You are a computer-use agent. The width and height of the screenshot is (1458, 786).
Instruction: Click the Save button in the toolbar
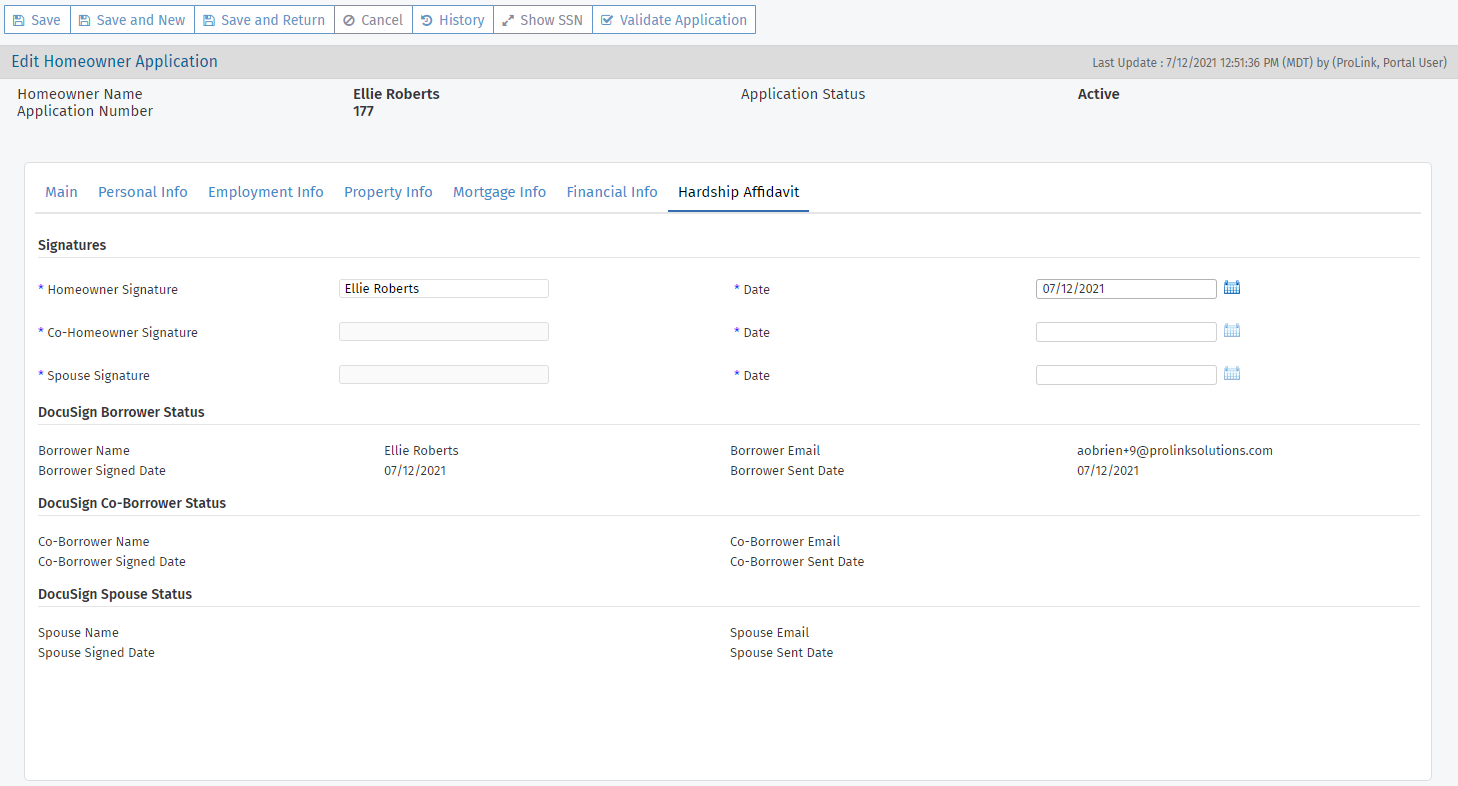click(37, 20)
